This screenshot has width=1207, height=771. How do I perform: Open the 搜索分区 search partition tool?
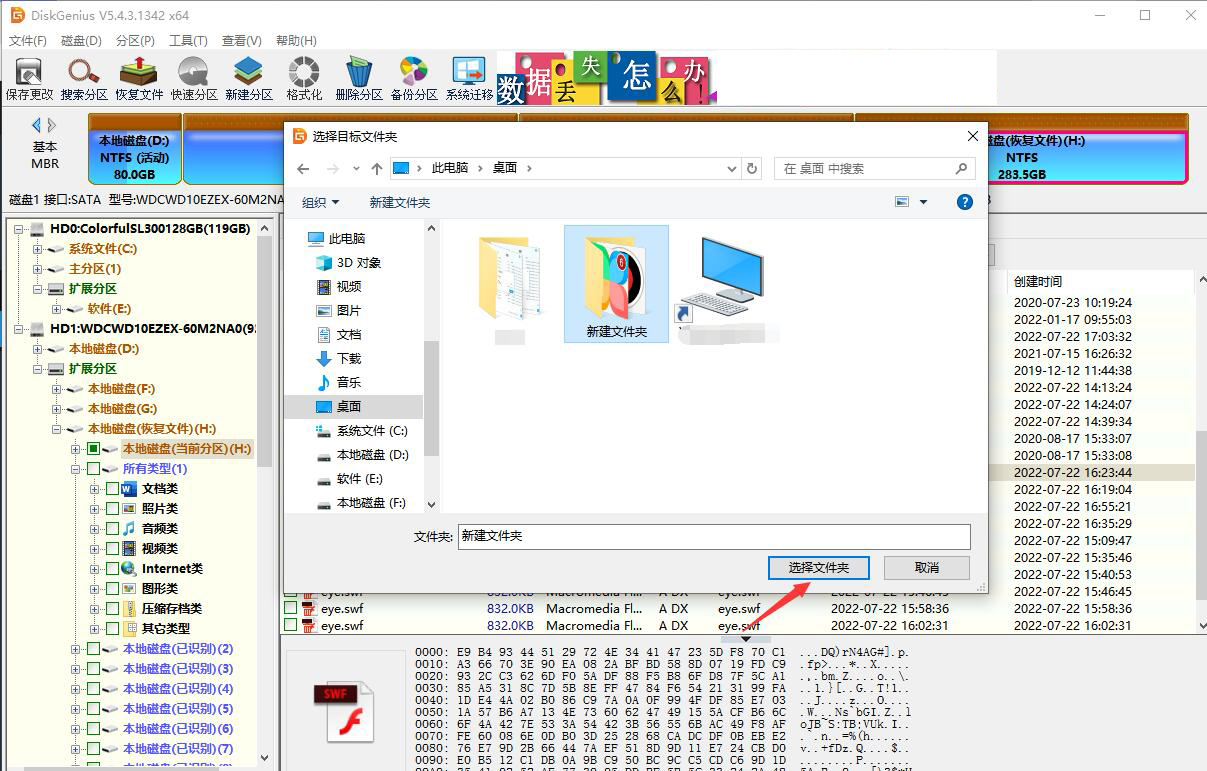(x=84, y=78)
